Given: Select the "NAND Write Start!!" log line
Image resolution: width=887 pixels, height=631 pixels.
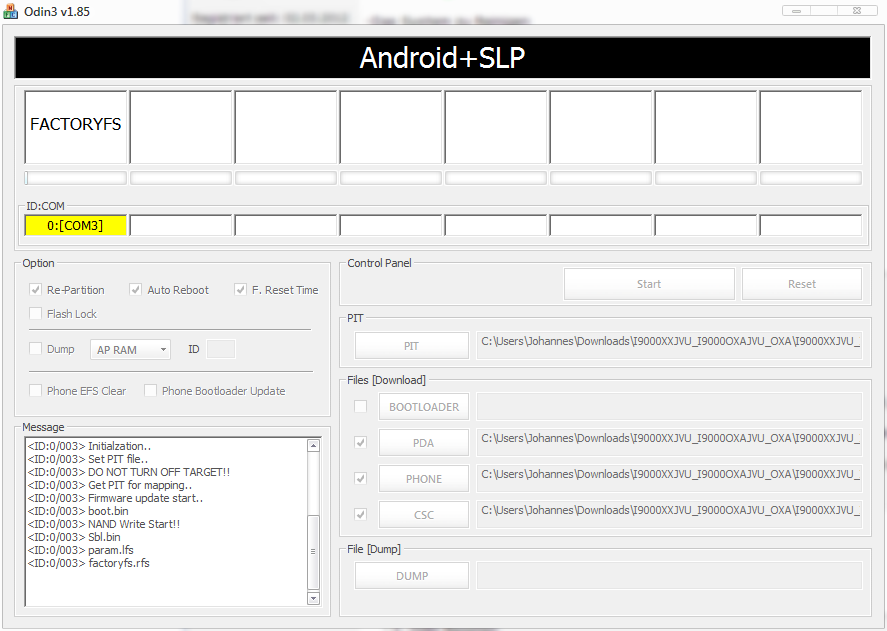Looking at the screenshot, I should 104,524.
